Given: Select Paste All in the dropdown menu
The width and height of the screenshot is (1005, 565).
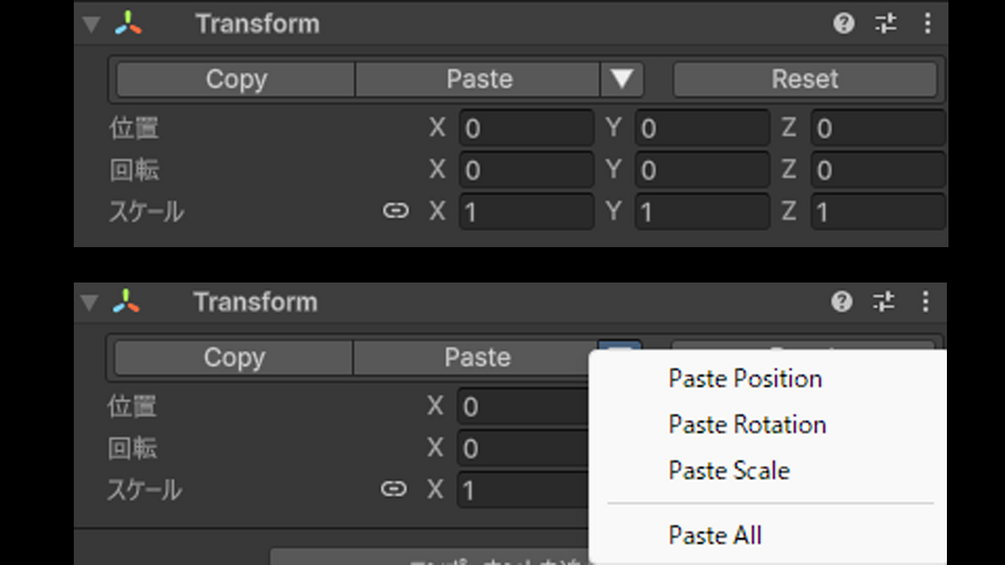Looking at the screenshot, I should click(715, 536).
